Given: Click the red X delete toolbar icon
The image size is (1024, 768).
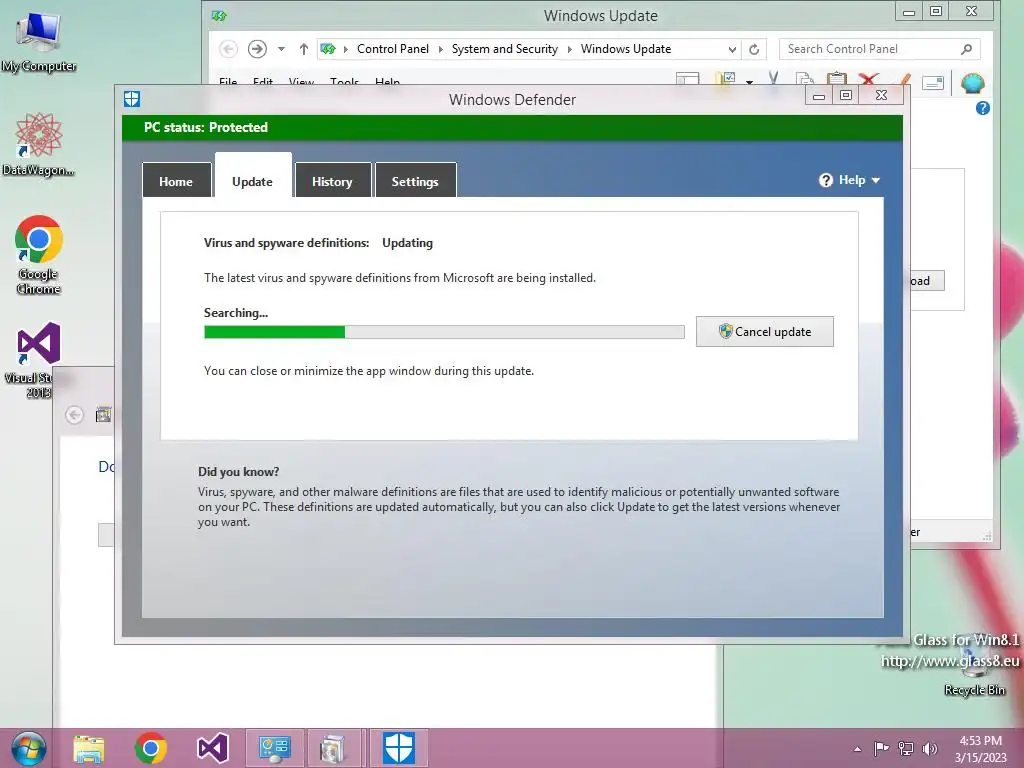Looking at the screenshot, I should click(869, 80).
